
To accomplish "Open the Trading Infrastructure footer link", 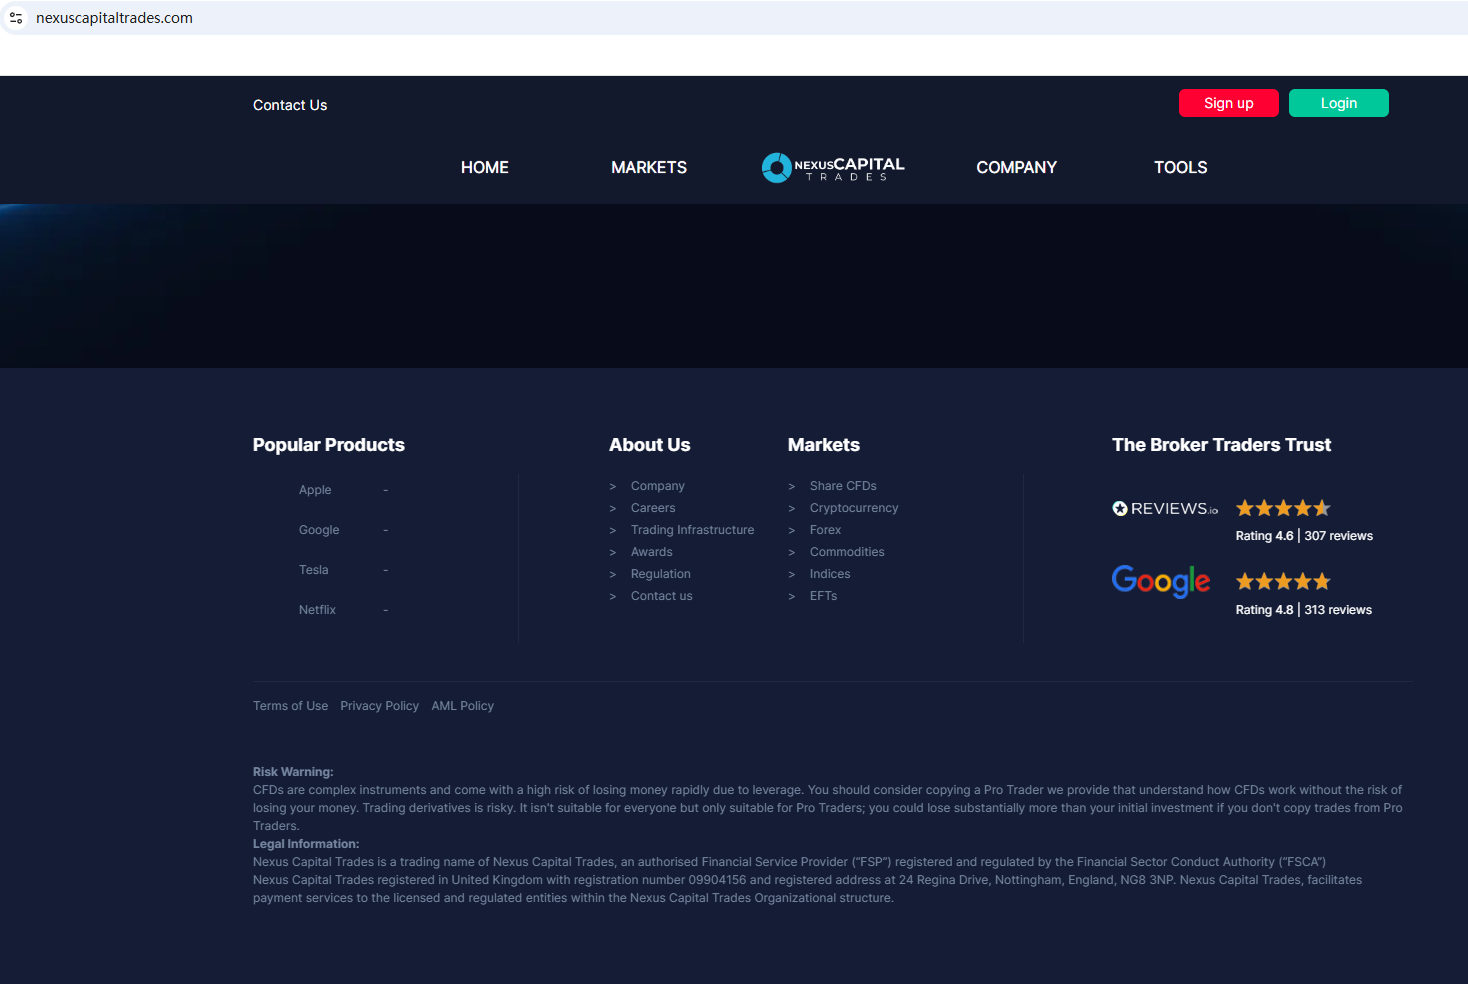I will [x=692, y=530].
